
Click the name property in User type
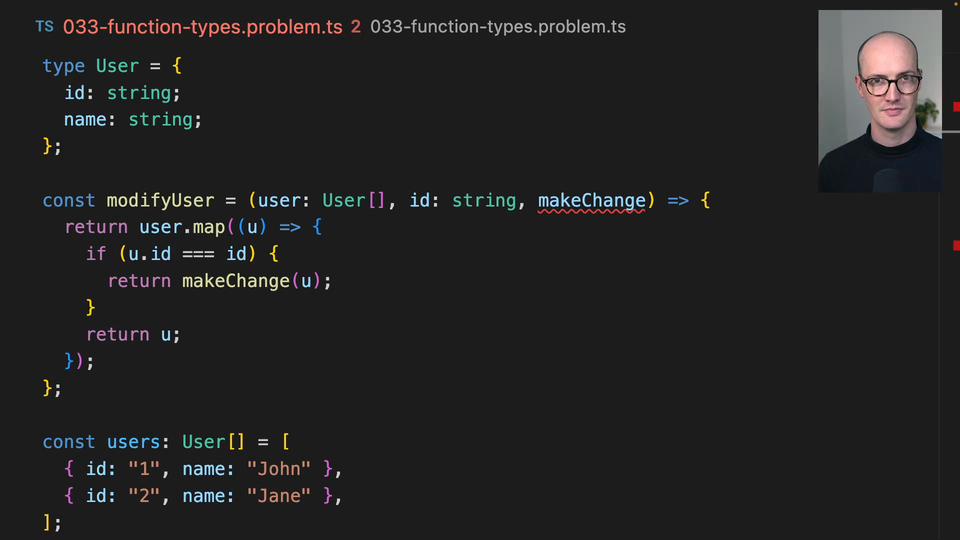click(x=85, y=120)
